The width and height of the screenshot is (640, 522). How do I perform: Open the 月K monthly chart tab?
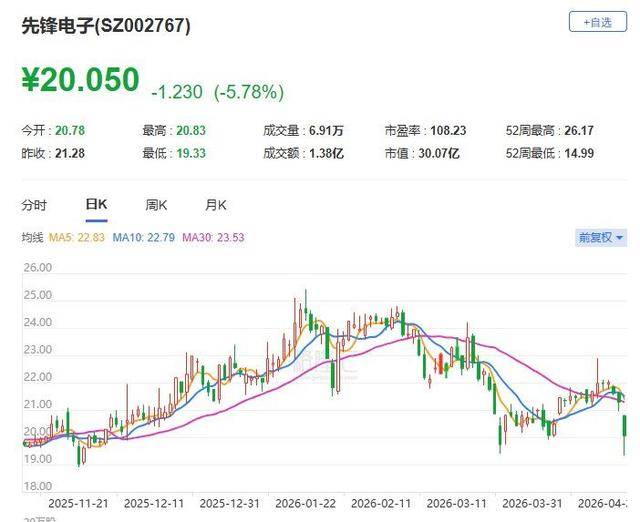point(216,205)
